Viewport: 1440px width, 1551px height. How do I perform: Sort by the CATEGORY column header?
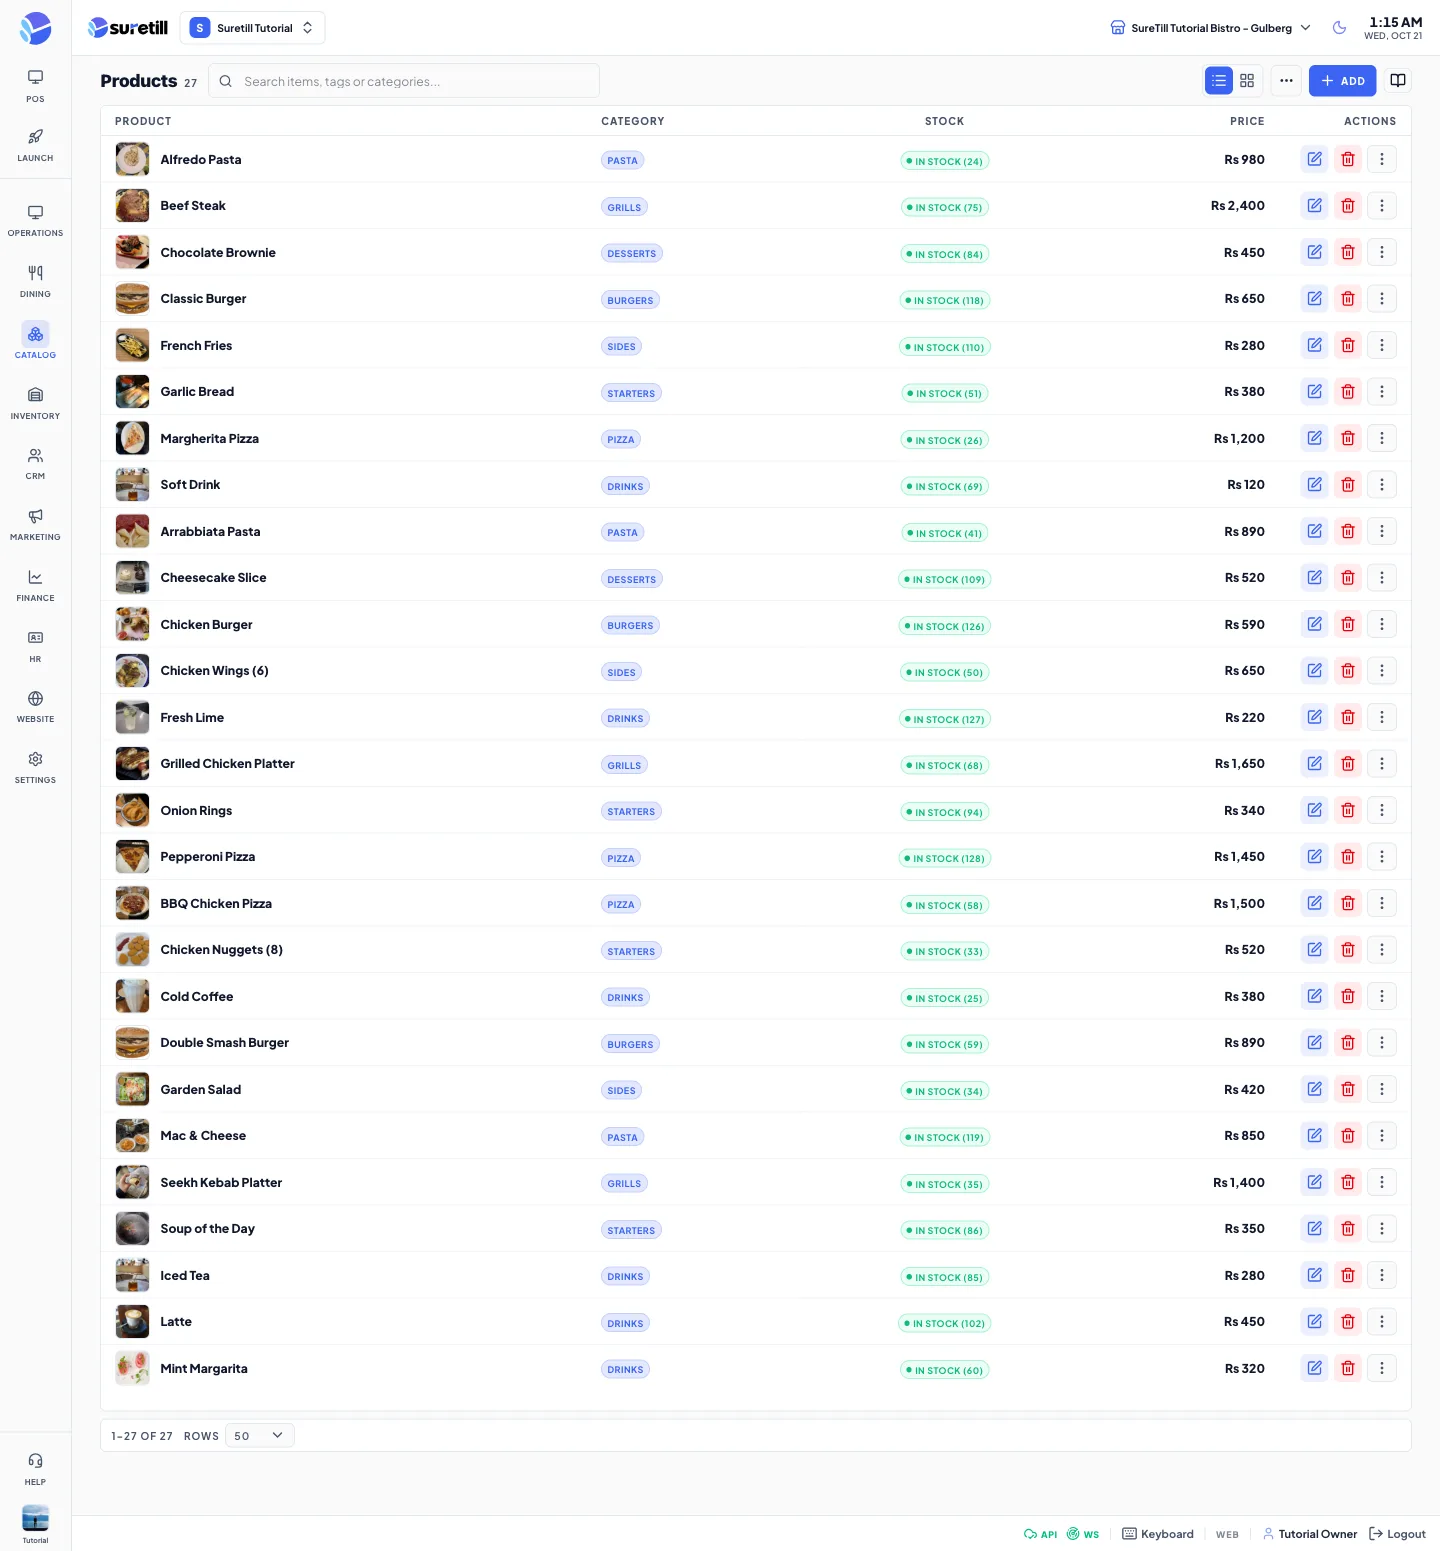pyautogui.click(x=632, y=121)
